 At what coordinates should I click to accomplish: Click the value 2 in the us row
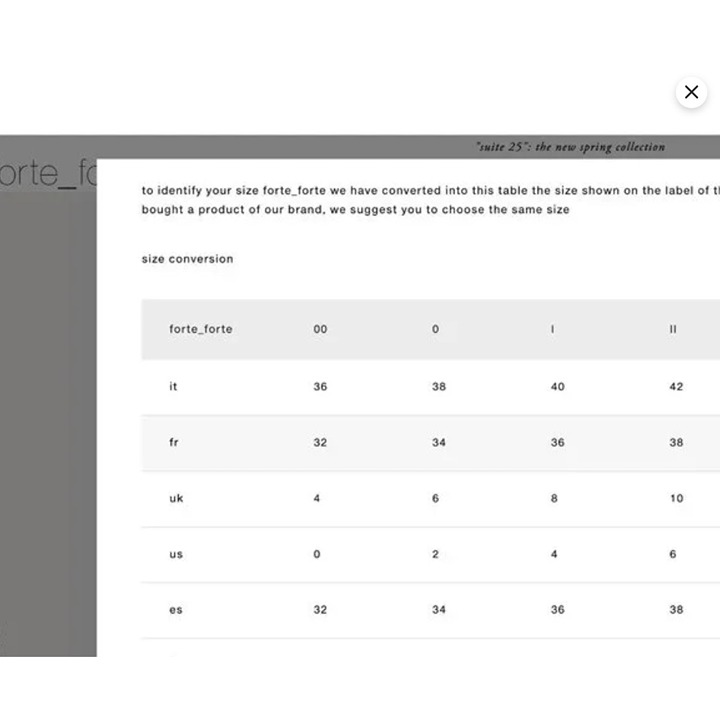pos(435,554)
